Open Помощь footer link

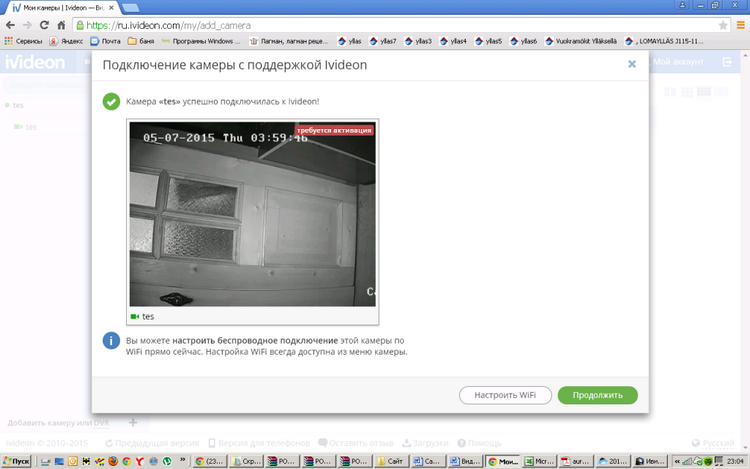[x=479, y=443]
